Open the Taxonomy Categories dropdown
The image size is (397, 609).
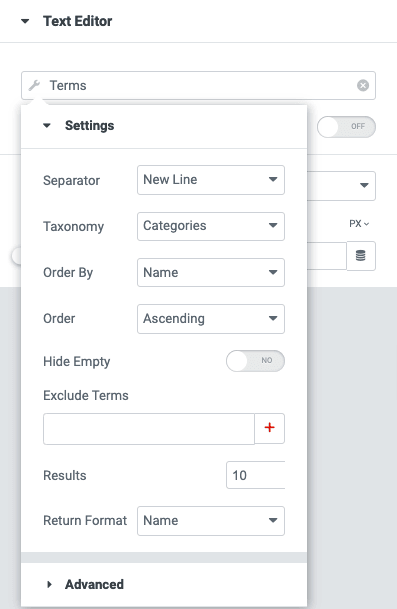tap(211, 226)
